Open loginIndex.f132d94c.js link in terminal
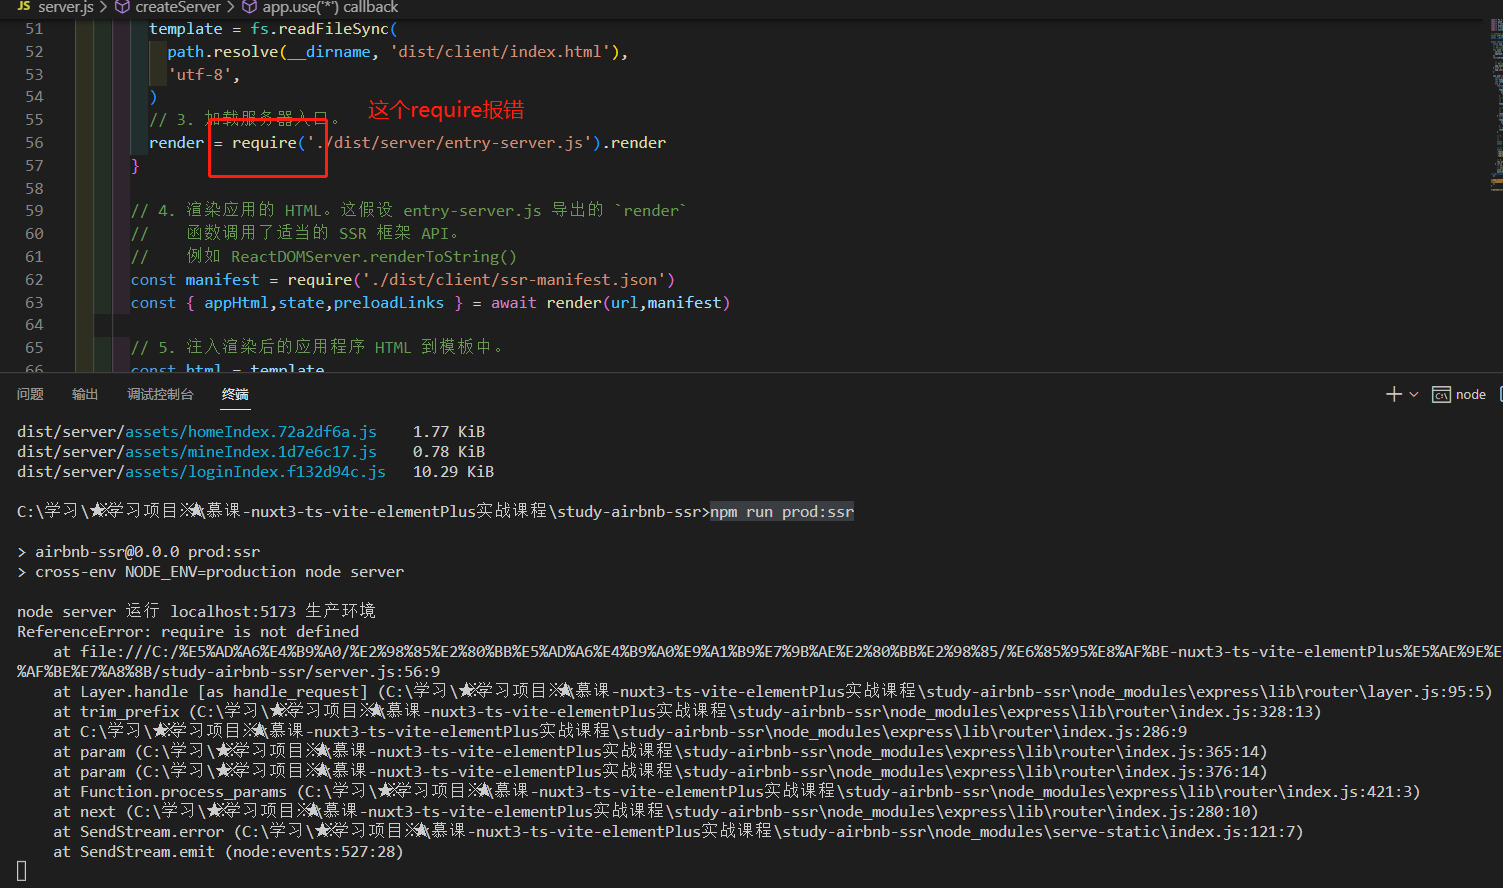The image size is (1503, 888). (255, 471)
